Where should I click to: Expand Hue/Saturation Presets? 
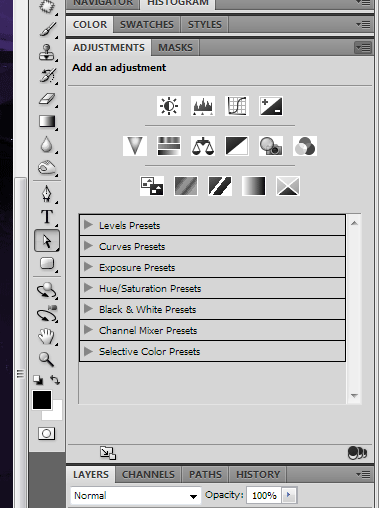[88, 288]
